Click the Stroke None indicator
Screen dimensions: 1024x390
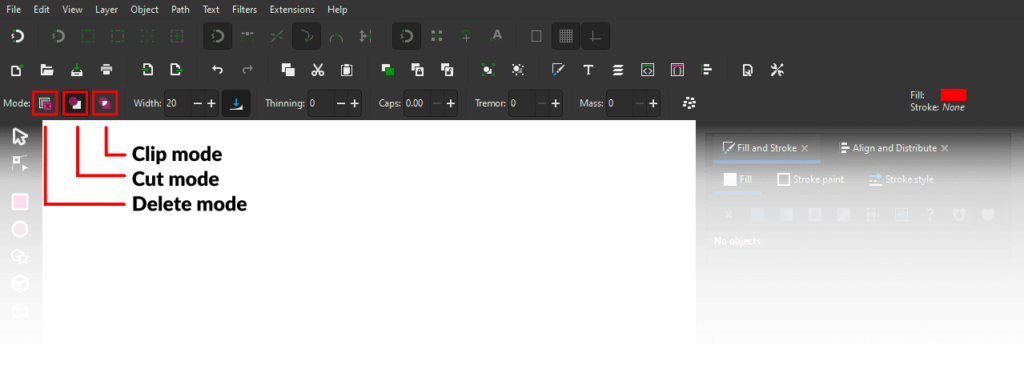953,107
